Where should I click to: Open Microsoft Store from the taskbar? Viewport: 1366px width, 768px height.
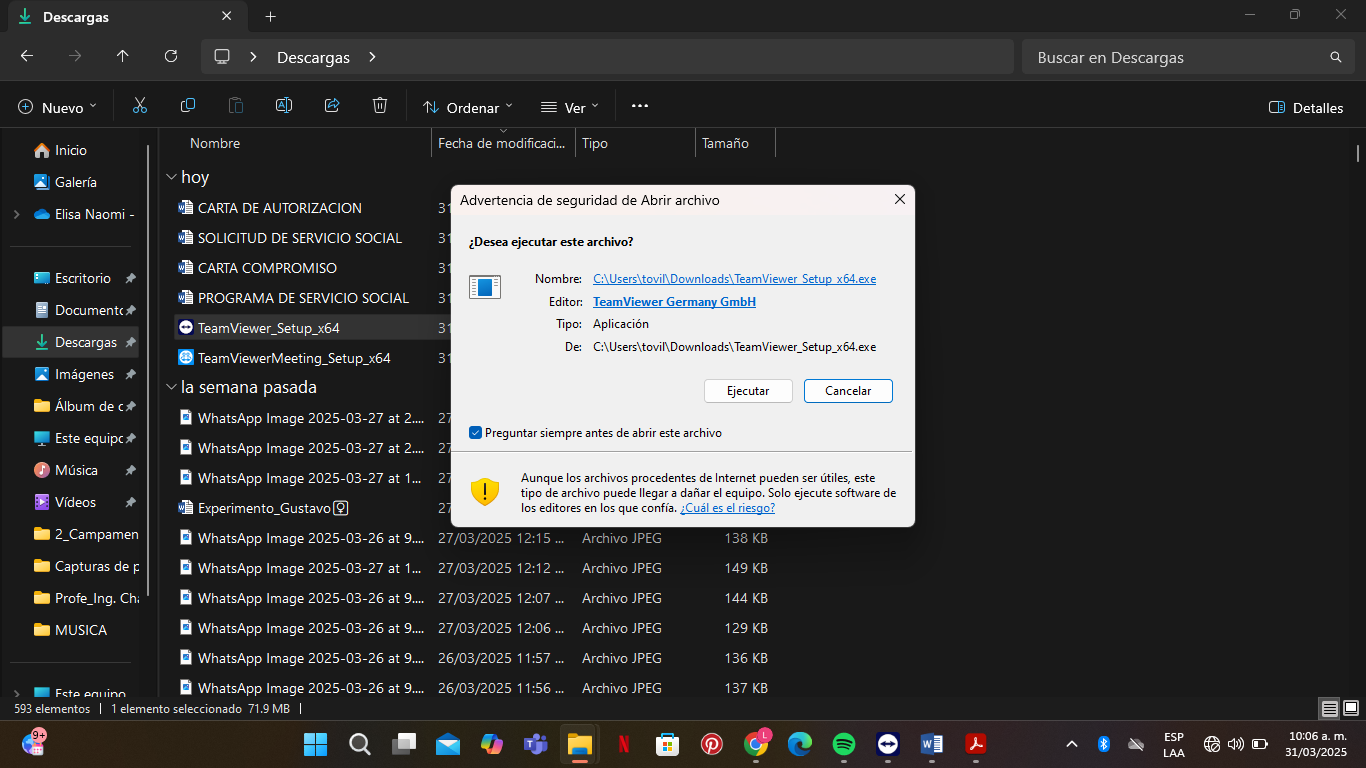click(668, 744)
